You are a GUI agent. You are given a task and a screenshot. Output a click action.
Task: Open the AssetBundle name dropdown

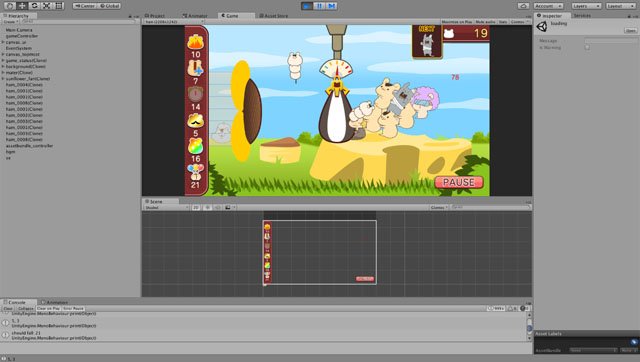[x=593, y=350]
